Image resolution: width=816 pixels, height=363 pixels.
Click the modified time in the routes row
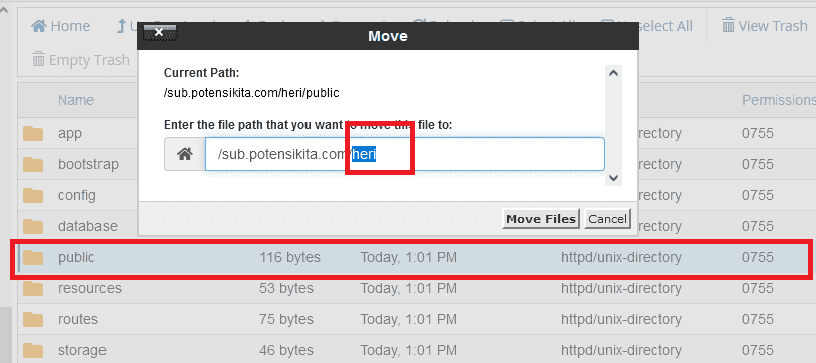(x=409, y=319)
